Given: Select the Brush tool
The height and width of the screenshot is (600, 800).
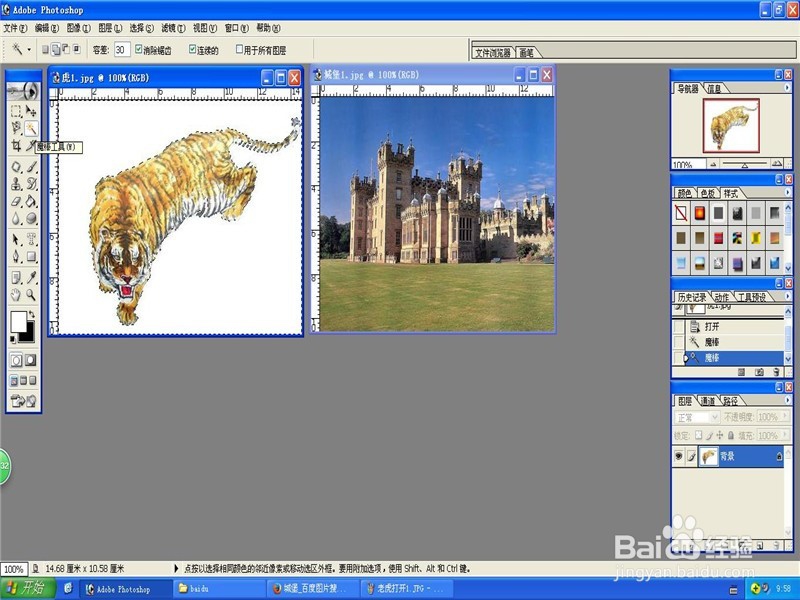Looking at the screenshot, I should 31,167.
